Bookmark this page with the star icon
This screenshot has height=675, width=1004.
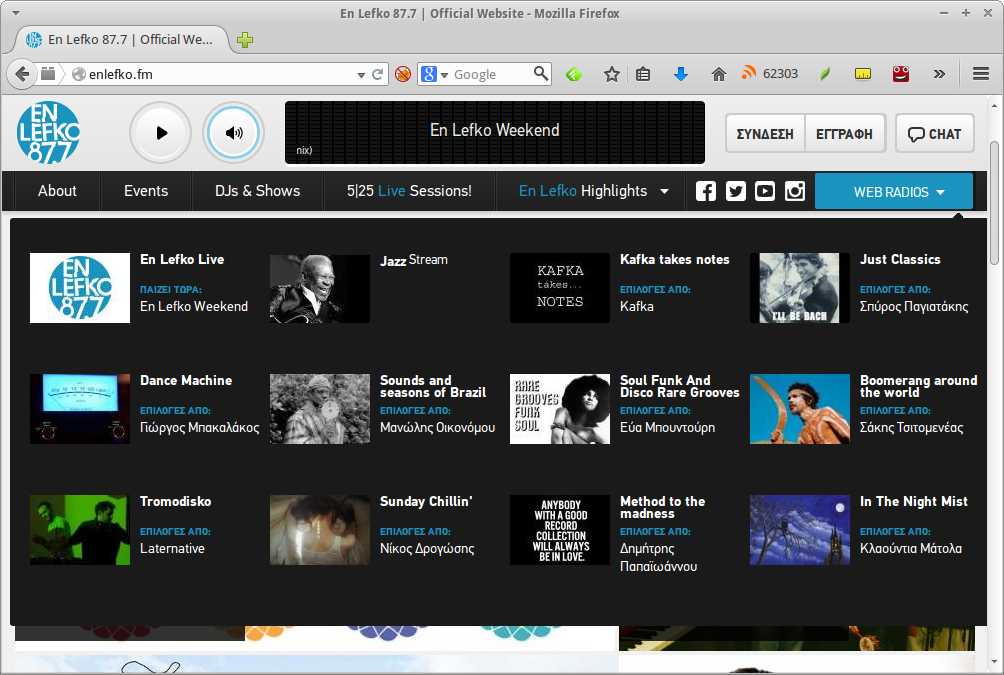pyautogui.click(x=611, y=74)
